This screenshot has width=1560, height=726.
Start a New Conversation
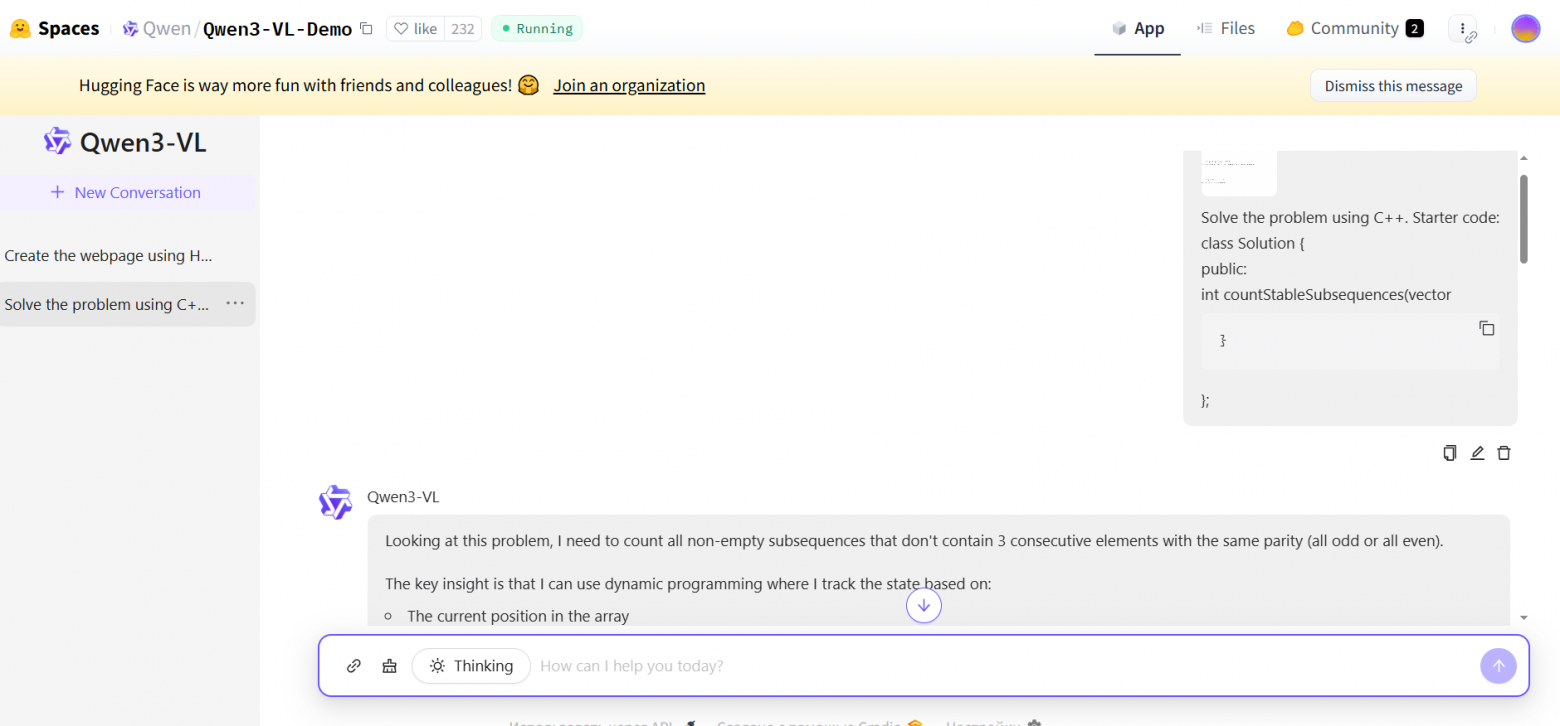127,193
